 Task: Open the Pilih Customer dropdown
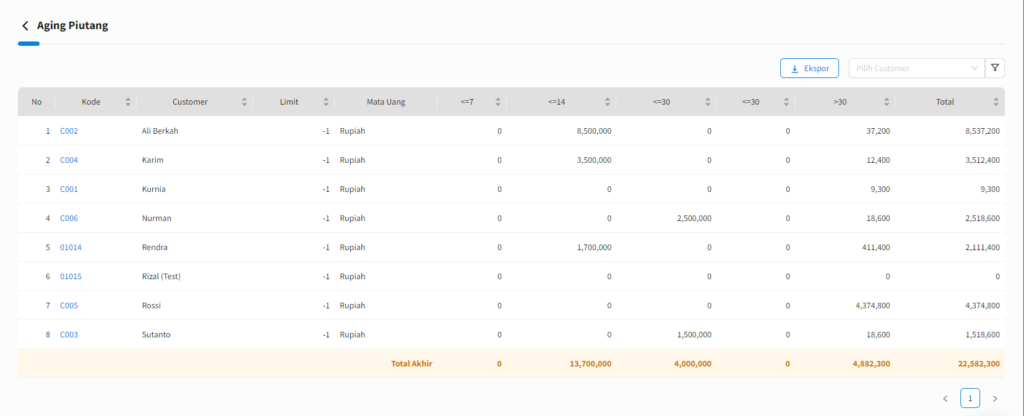coord(916,68)
